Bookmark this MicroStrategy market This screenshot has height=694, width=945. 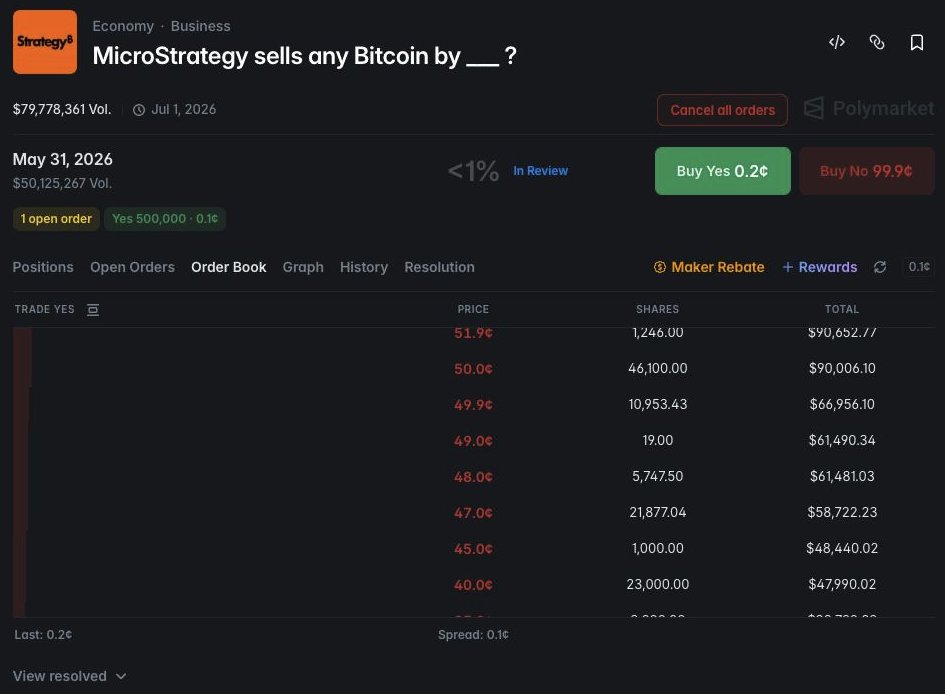(917, 42)
